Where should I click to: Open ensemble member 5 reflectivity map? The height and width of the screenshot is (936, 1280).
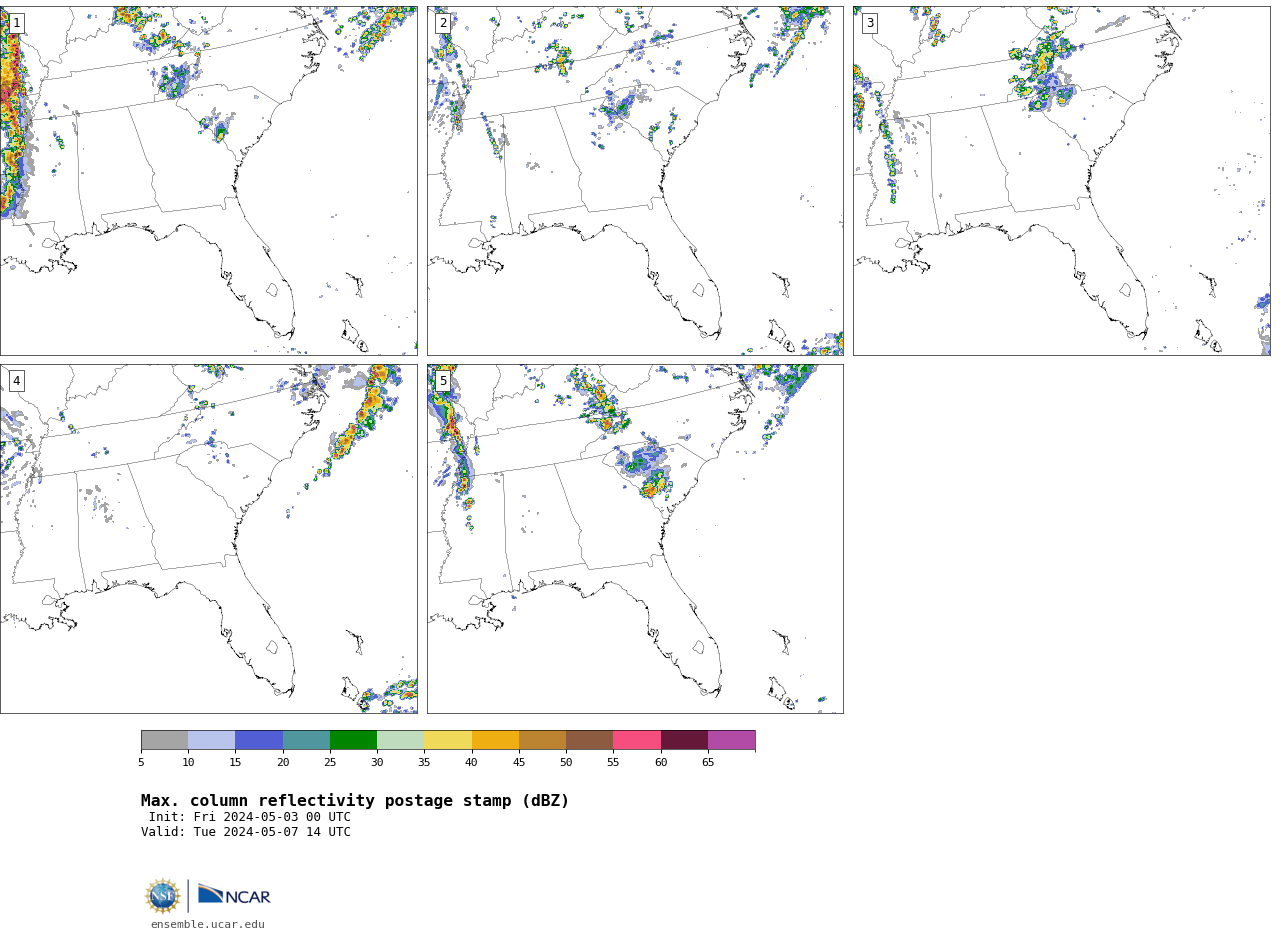pyautogui.click(x=635, y=539)
